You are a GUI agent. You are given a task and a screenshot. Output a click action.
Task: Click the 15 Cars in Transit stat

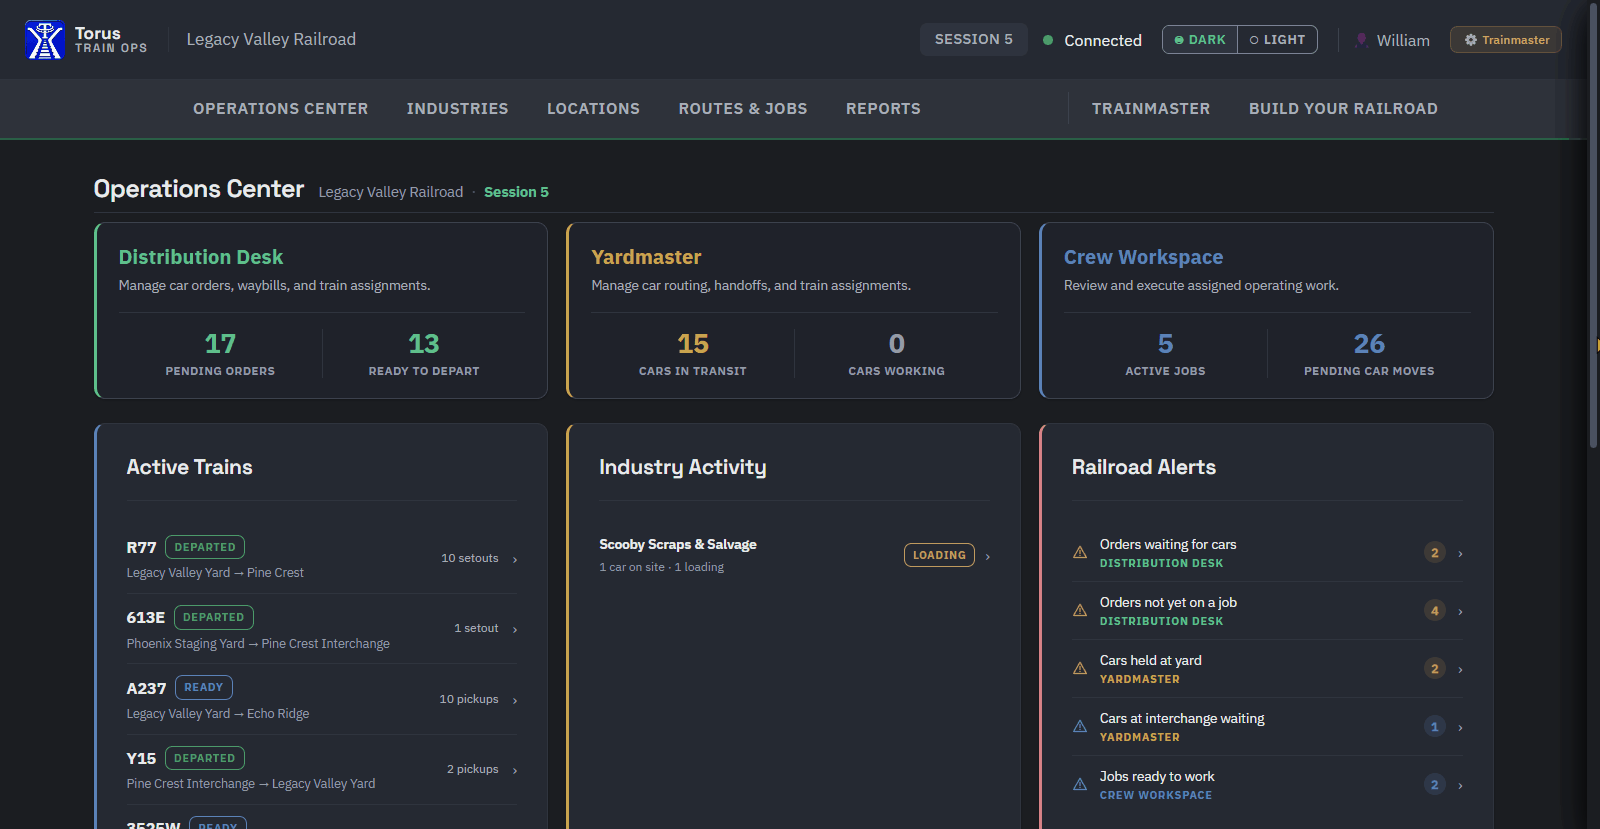(693, 354)
